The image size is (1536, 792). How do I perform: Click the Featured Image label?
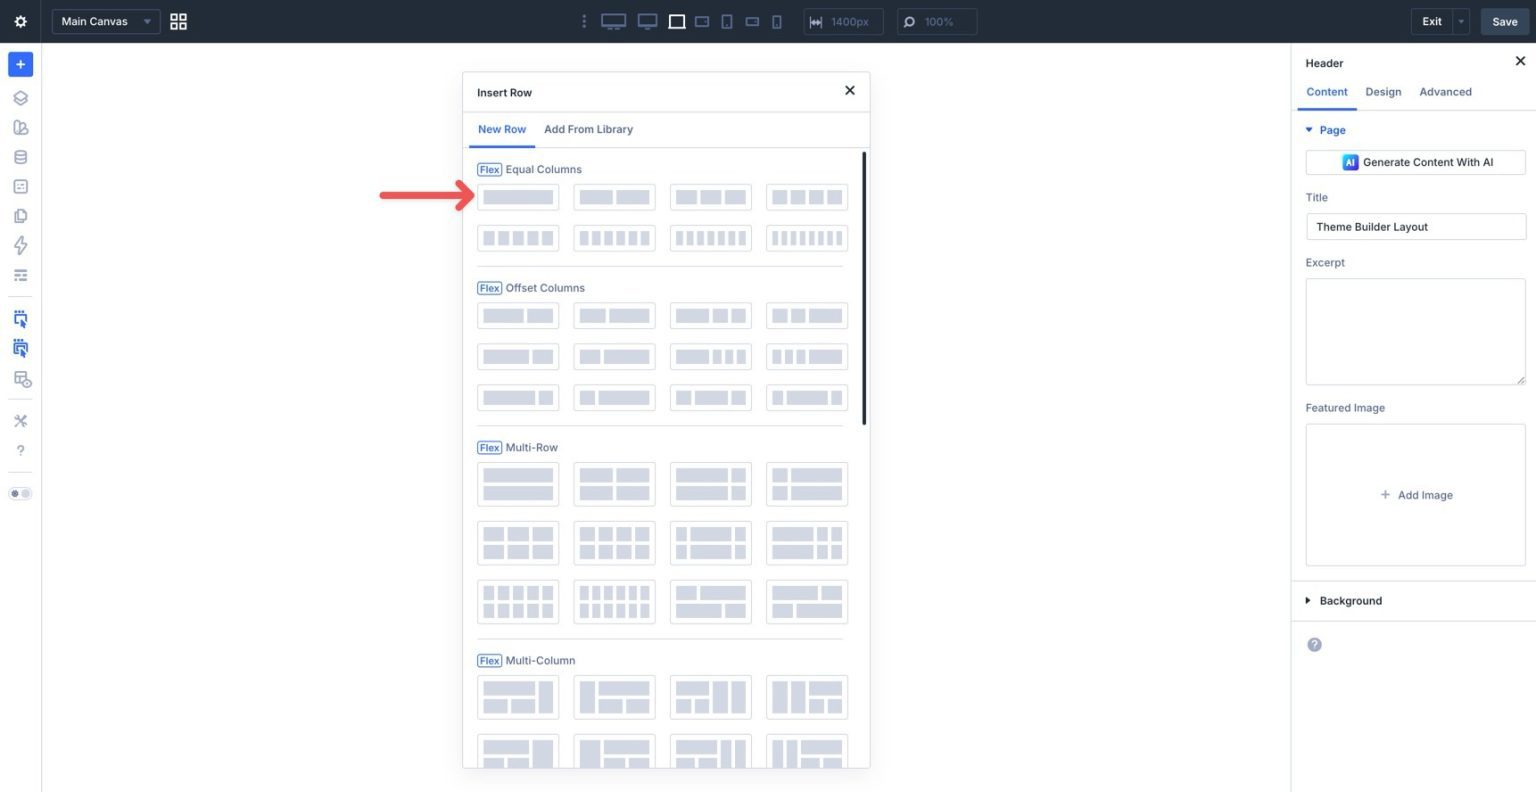pyautogui.click(x=1345, y=408)
